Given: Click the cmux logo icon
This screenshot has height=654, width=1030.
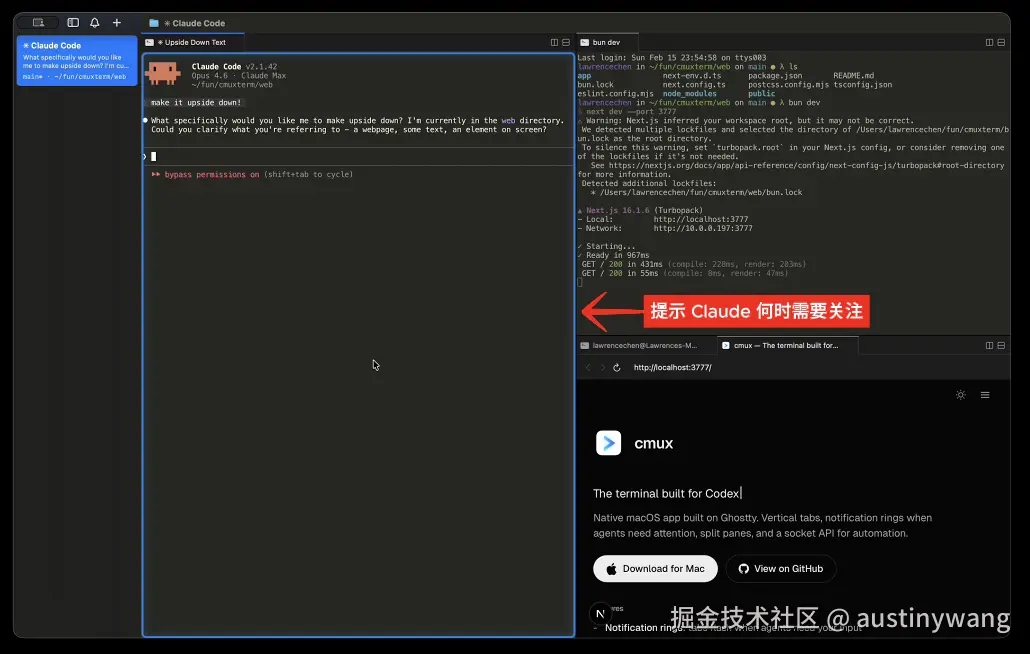Looking at the screenshot, I should (x=608, y=443).
